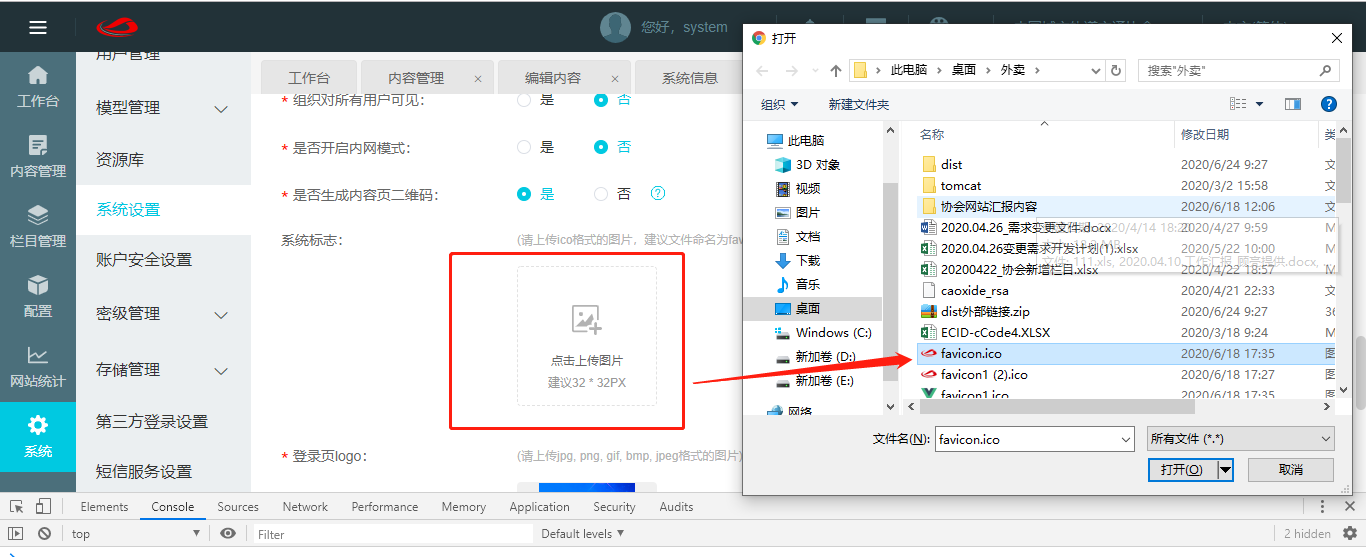Close the 内容管理 tab
This screenshot has width=1366, height=557.
click(x=478, y=78)
